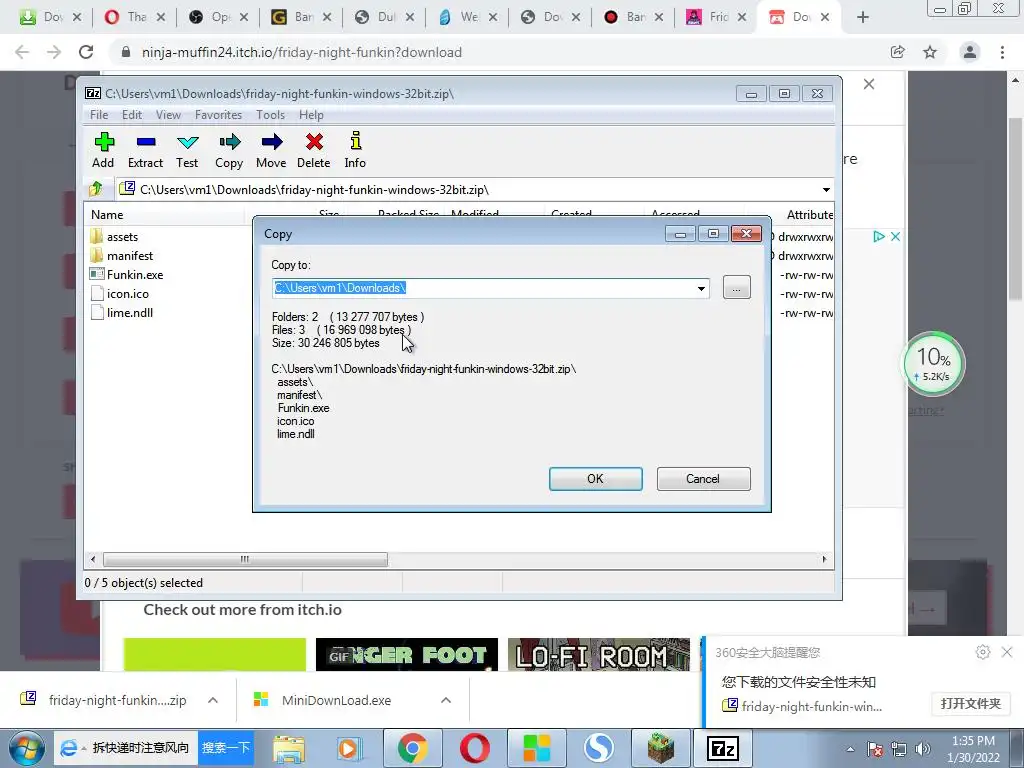The image size is (1024, 768).
Task: Open a new browser tab
Action: 863,18
